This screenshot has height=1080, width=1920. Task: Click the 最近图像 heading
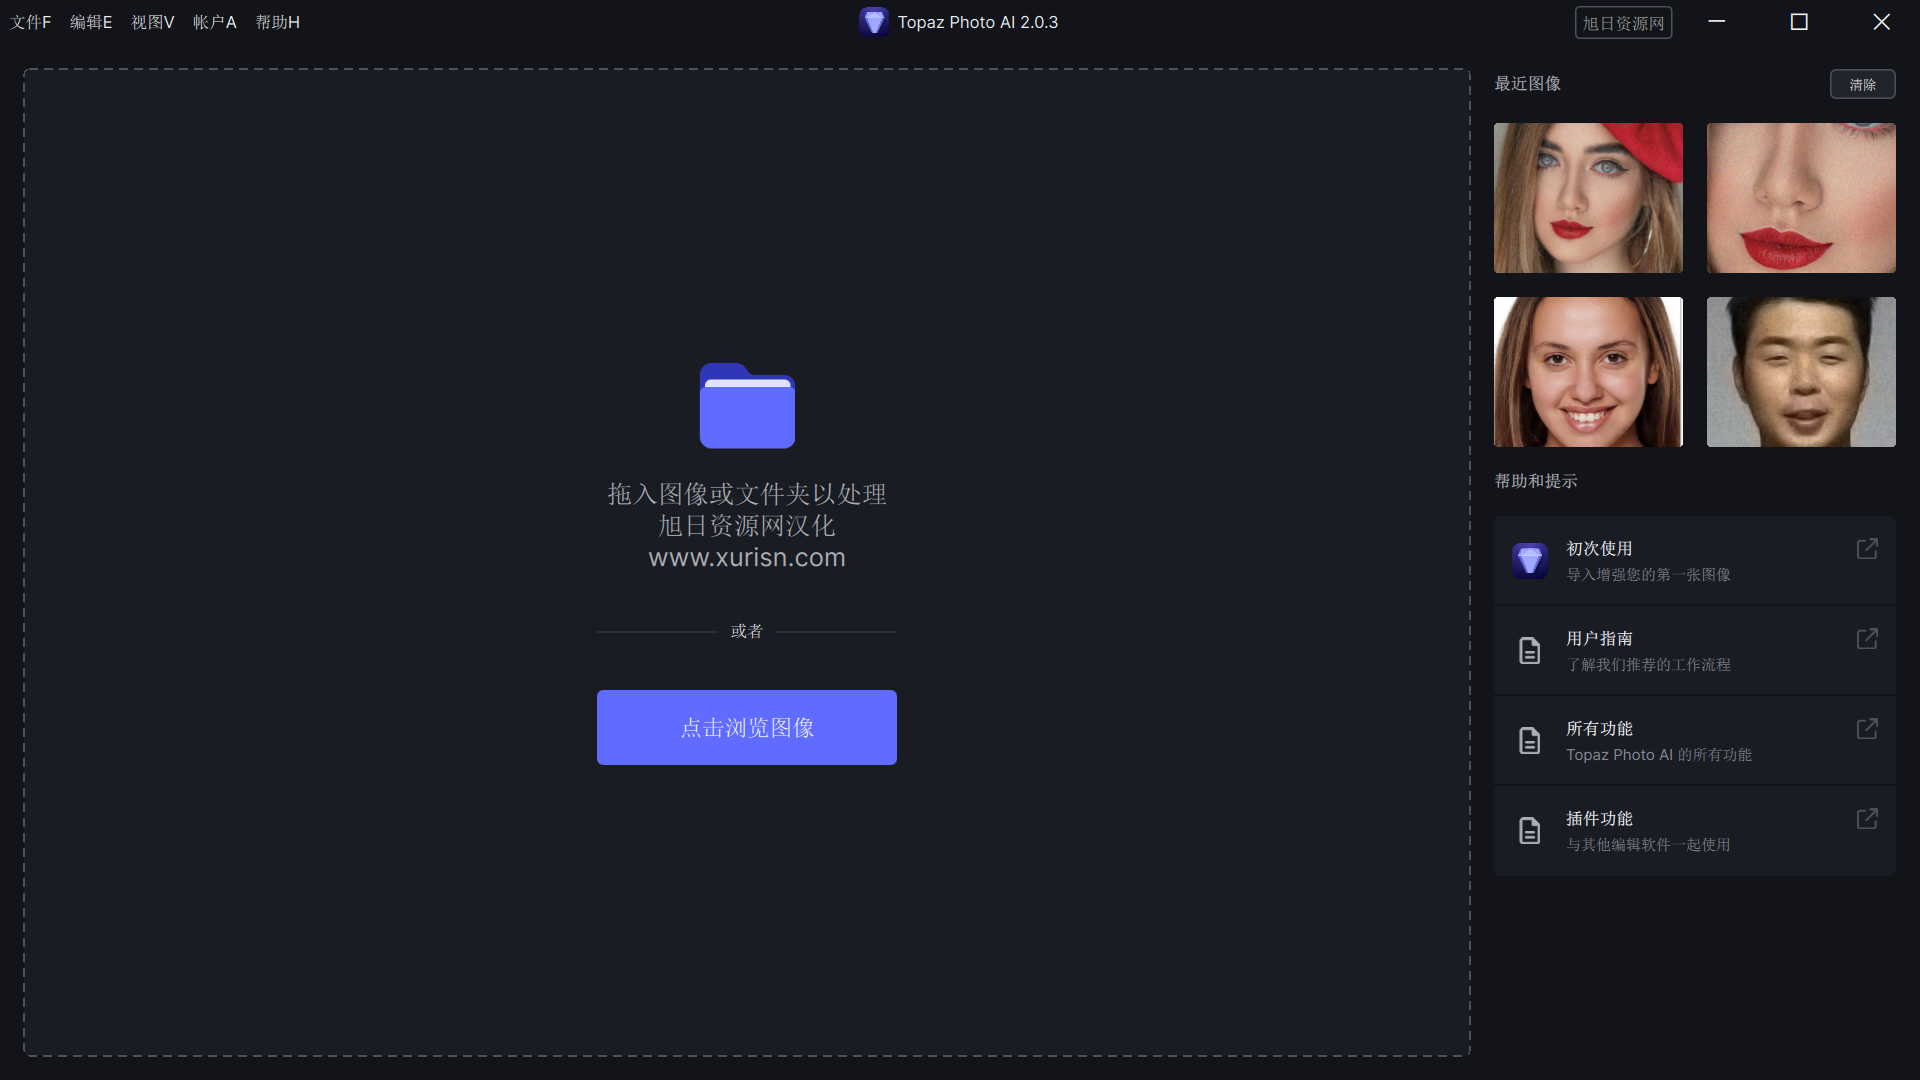1527,84
